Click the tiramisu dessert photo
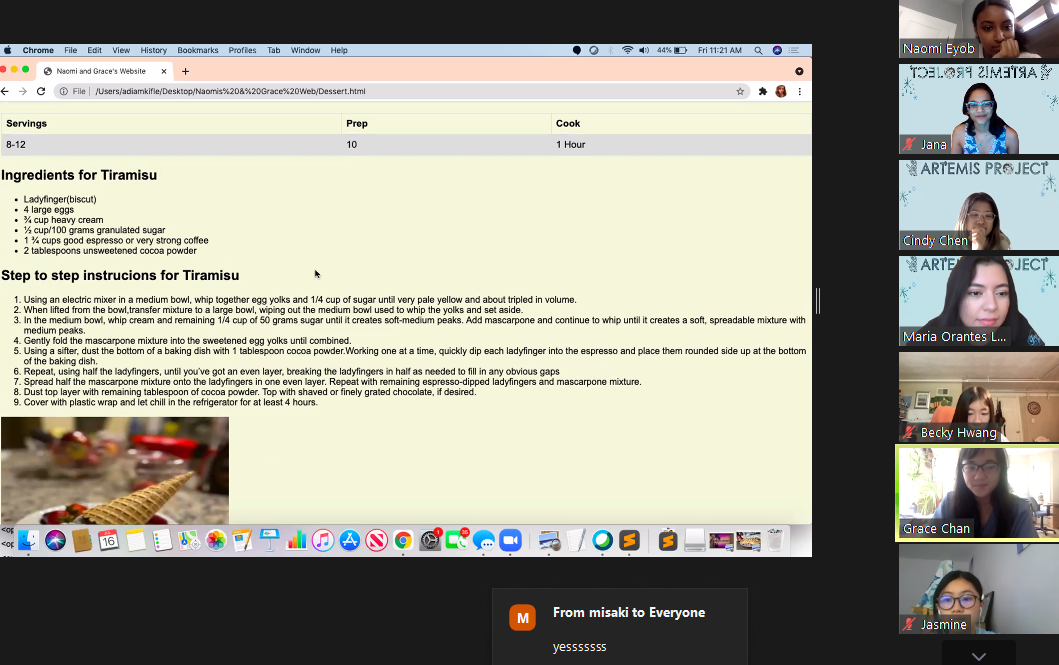Image resolution: width=1059 pixels, height=665 pixels. tap(115, 471)
